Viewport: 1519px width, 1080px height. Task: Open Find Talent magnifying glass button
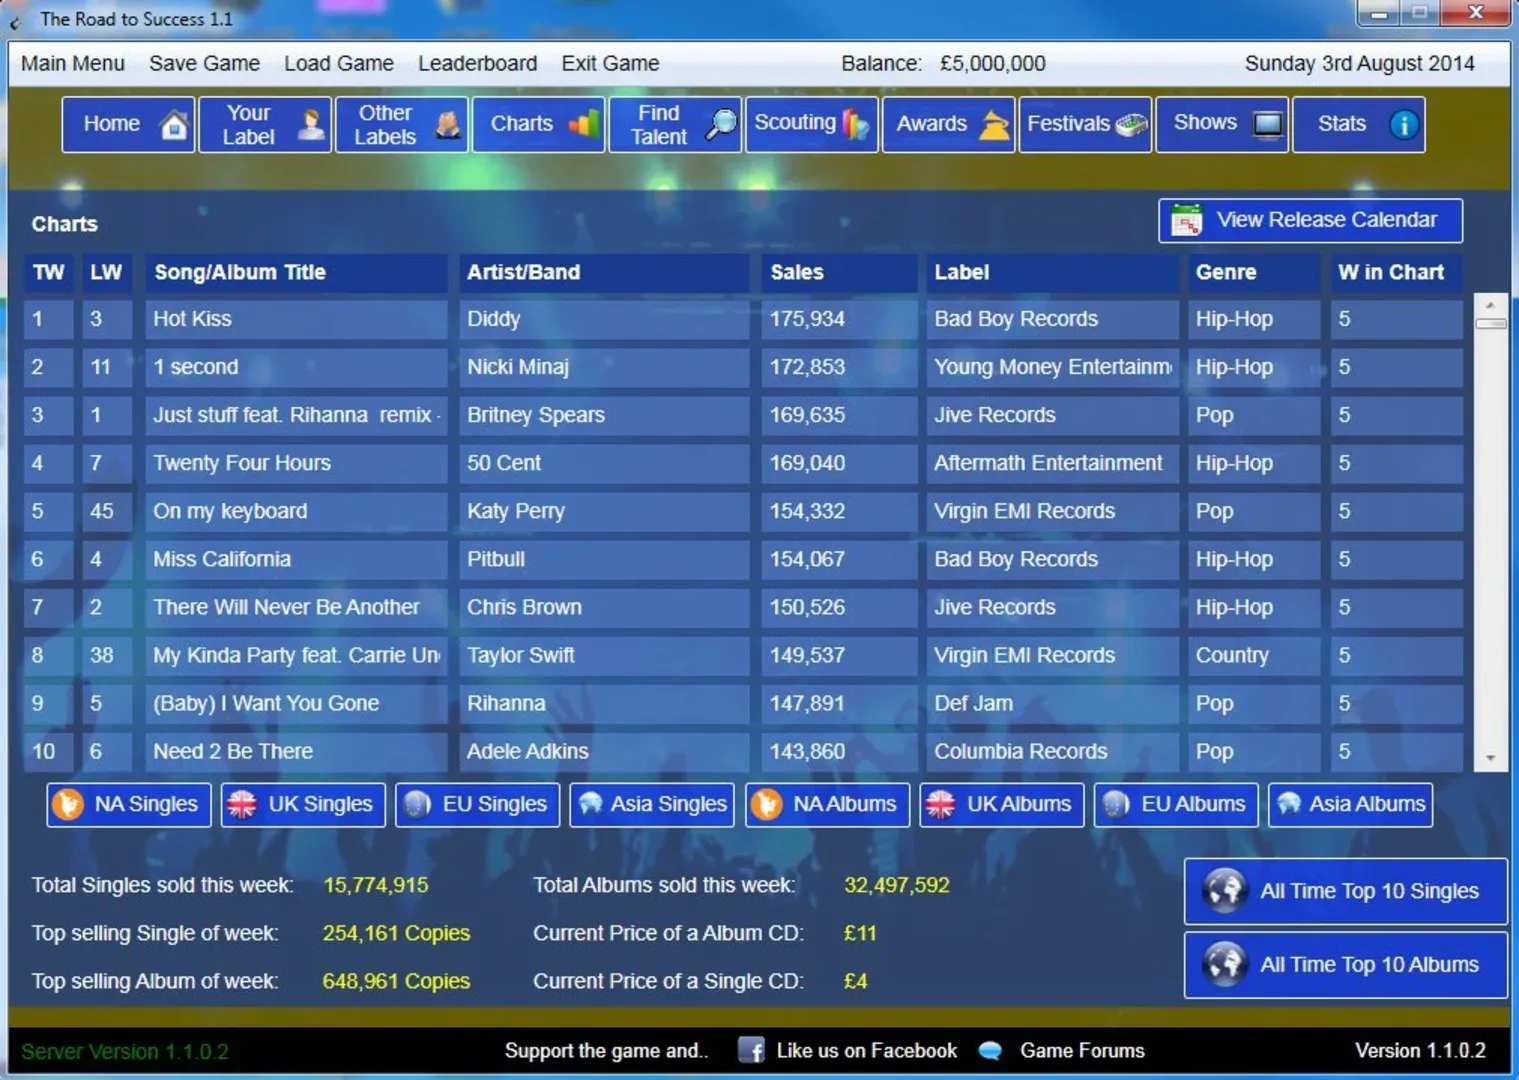tap(675, 124)
